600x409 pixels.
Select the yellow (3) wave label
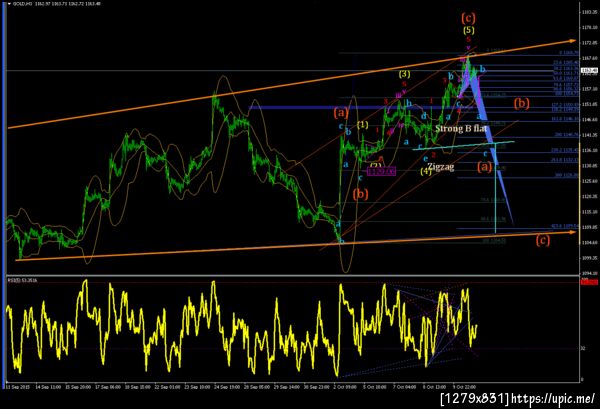404,73
